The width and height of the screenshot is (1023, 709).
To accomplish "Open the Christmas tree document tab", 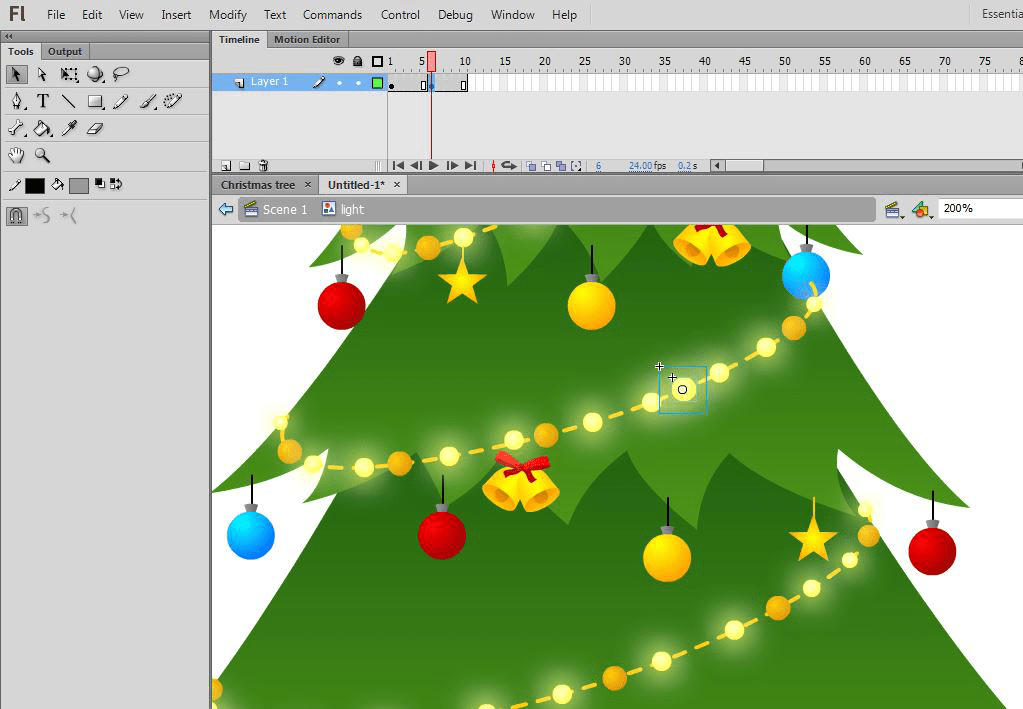I will click(x=256, y=185).
